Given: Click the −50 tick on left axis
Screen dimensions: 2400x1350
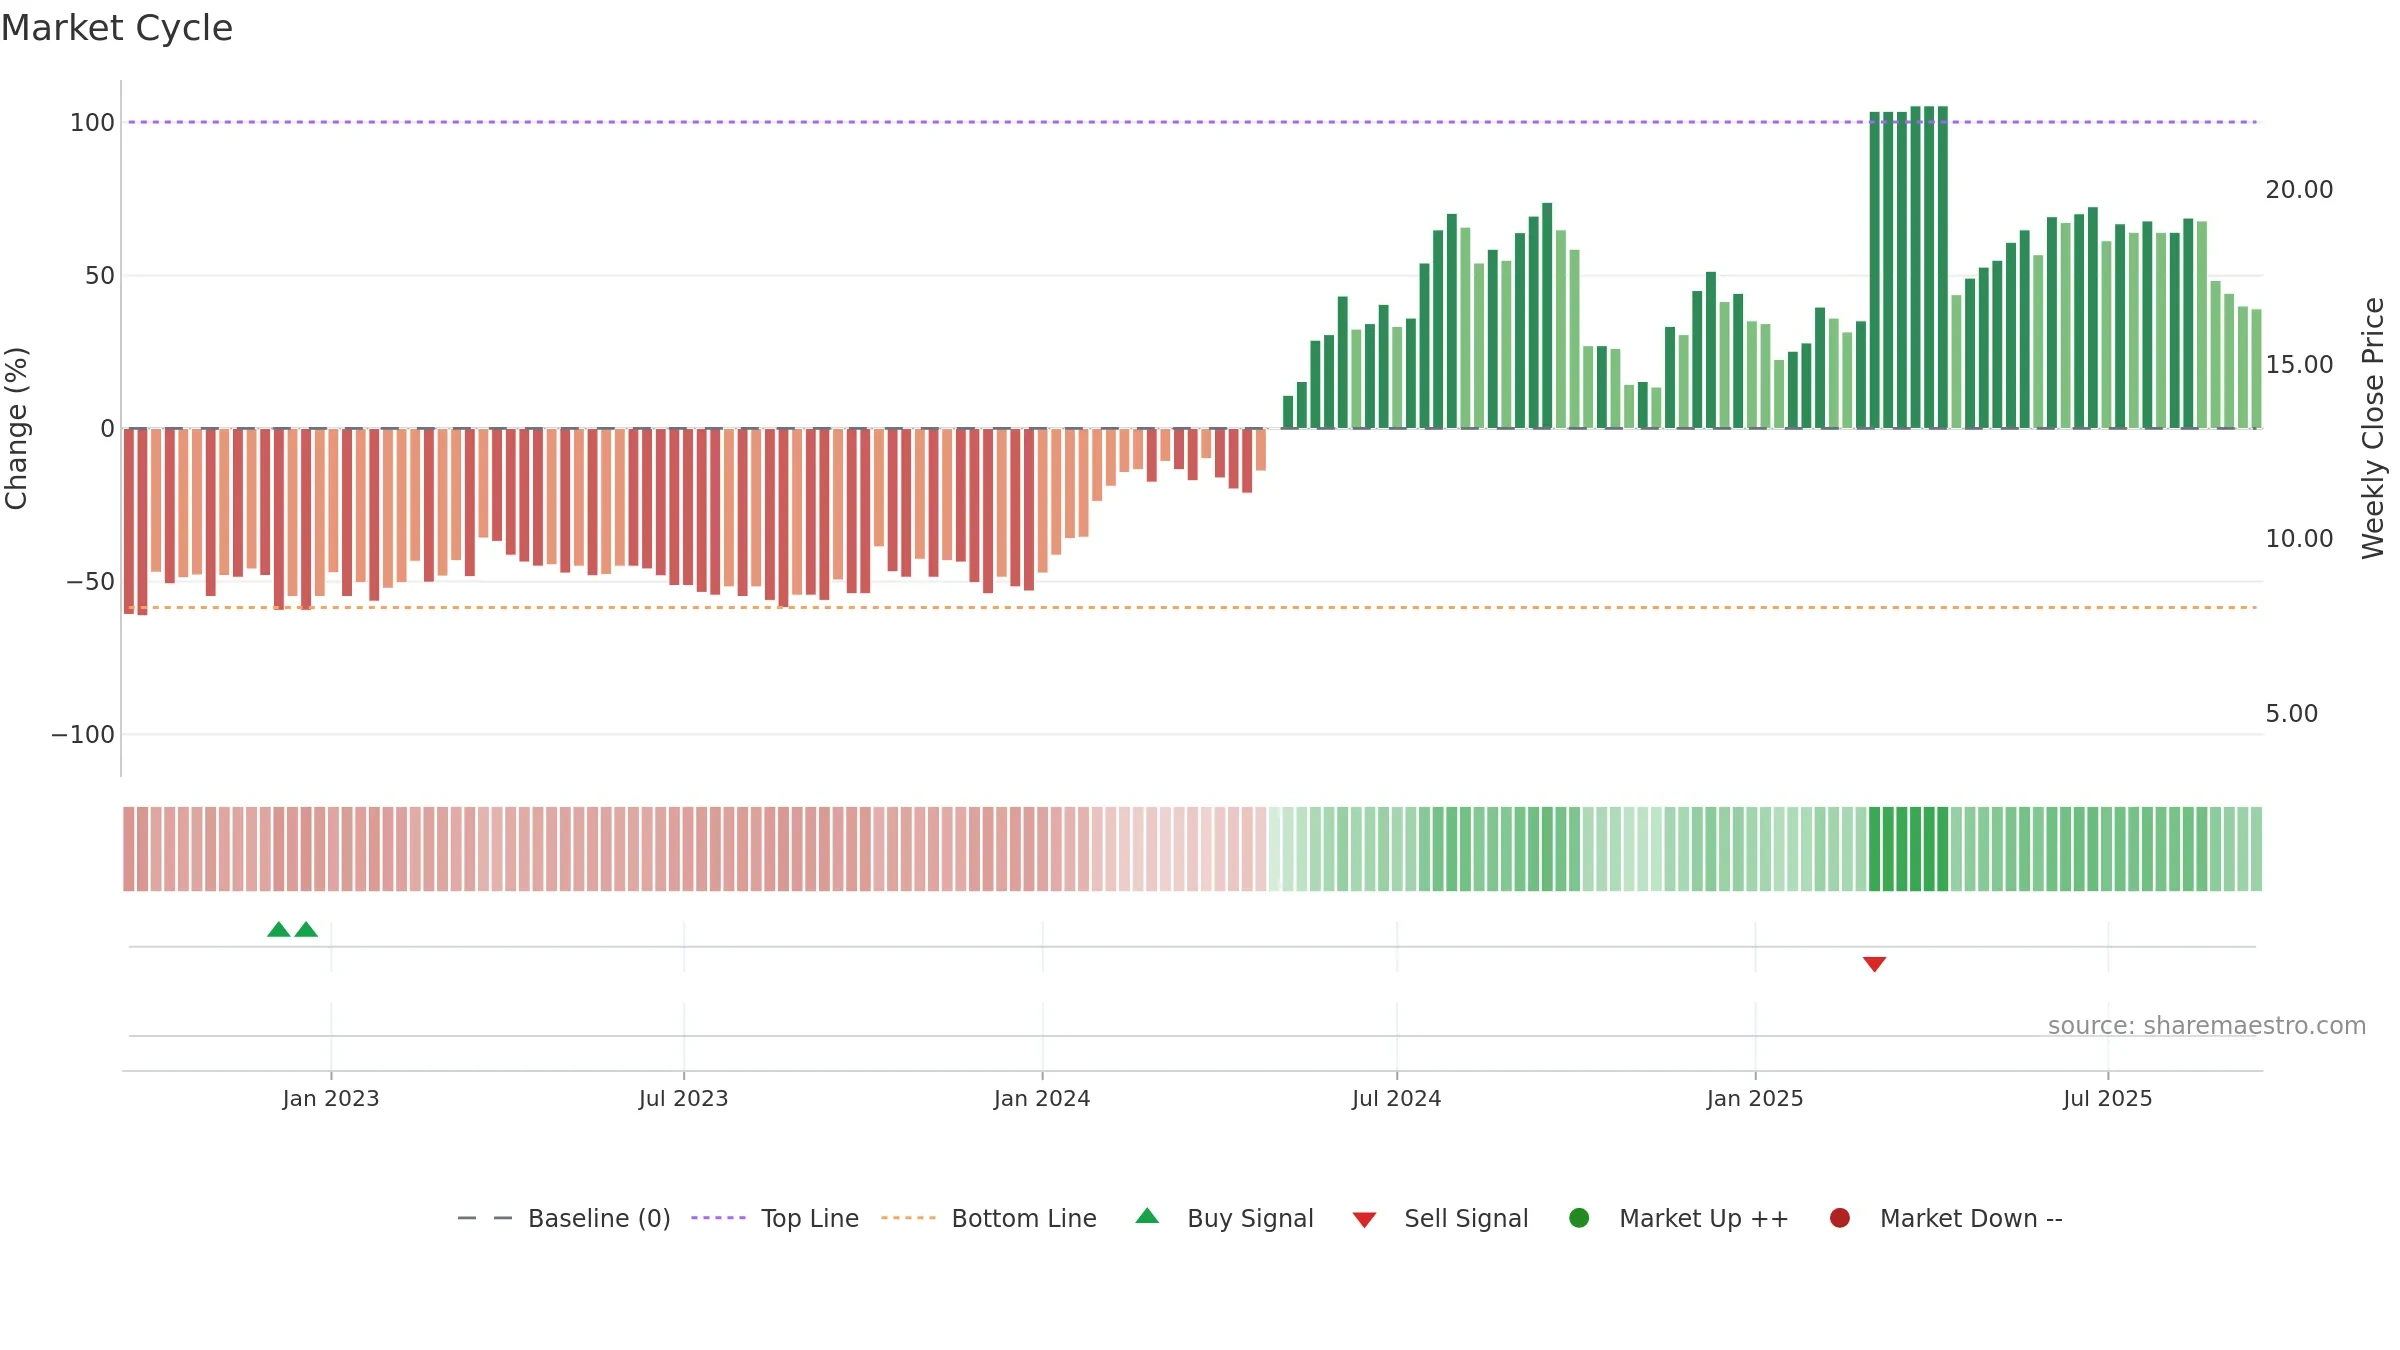Looking at the screenshot, I should 90,582.
